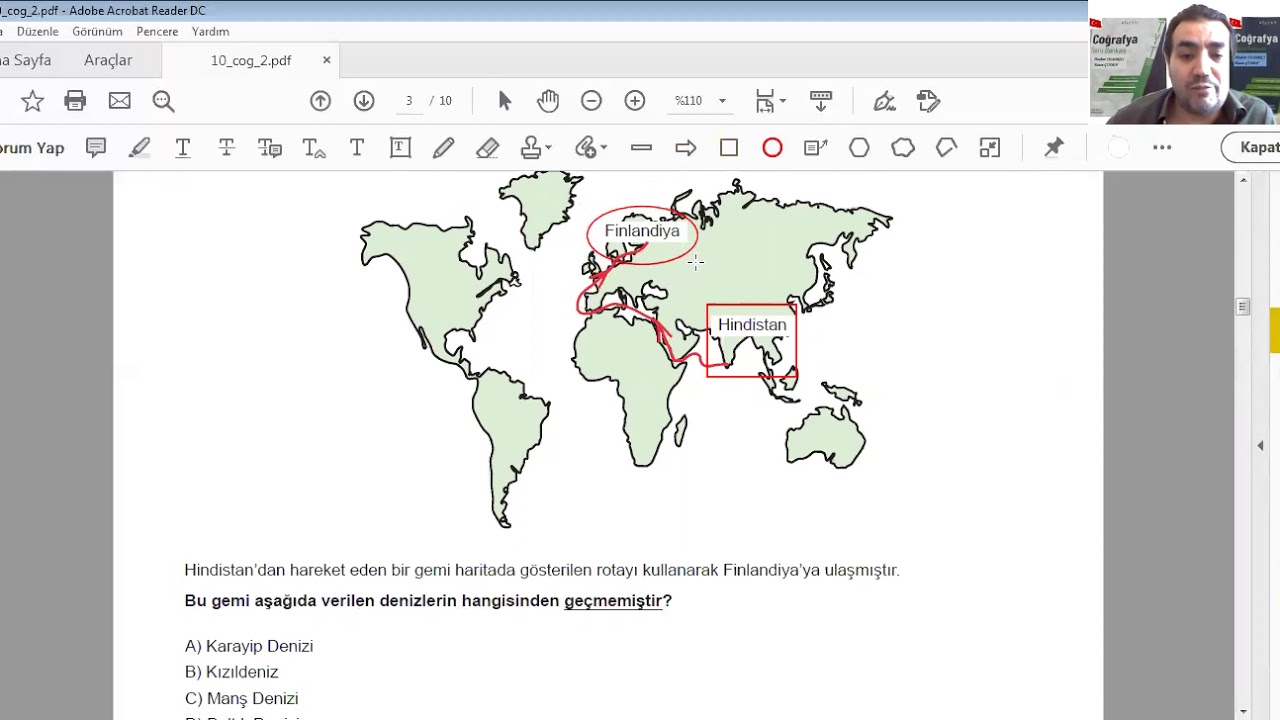Viewport: 1280px width, 720px height.
Task: Select the insert text at cursor tool
Action: tap(314, 148)
